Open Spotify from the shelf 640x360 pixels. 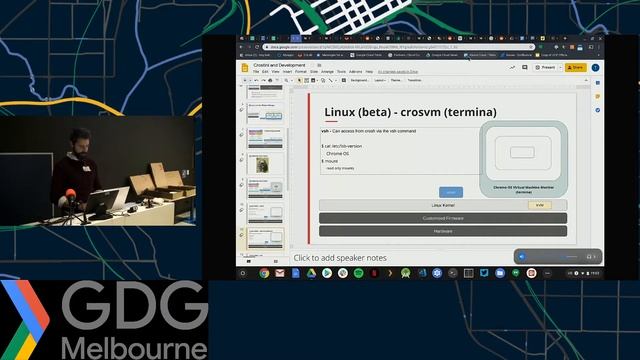tap(358, 273)
